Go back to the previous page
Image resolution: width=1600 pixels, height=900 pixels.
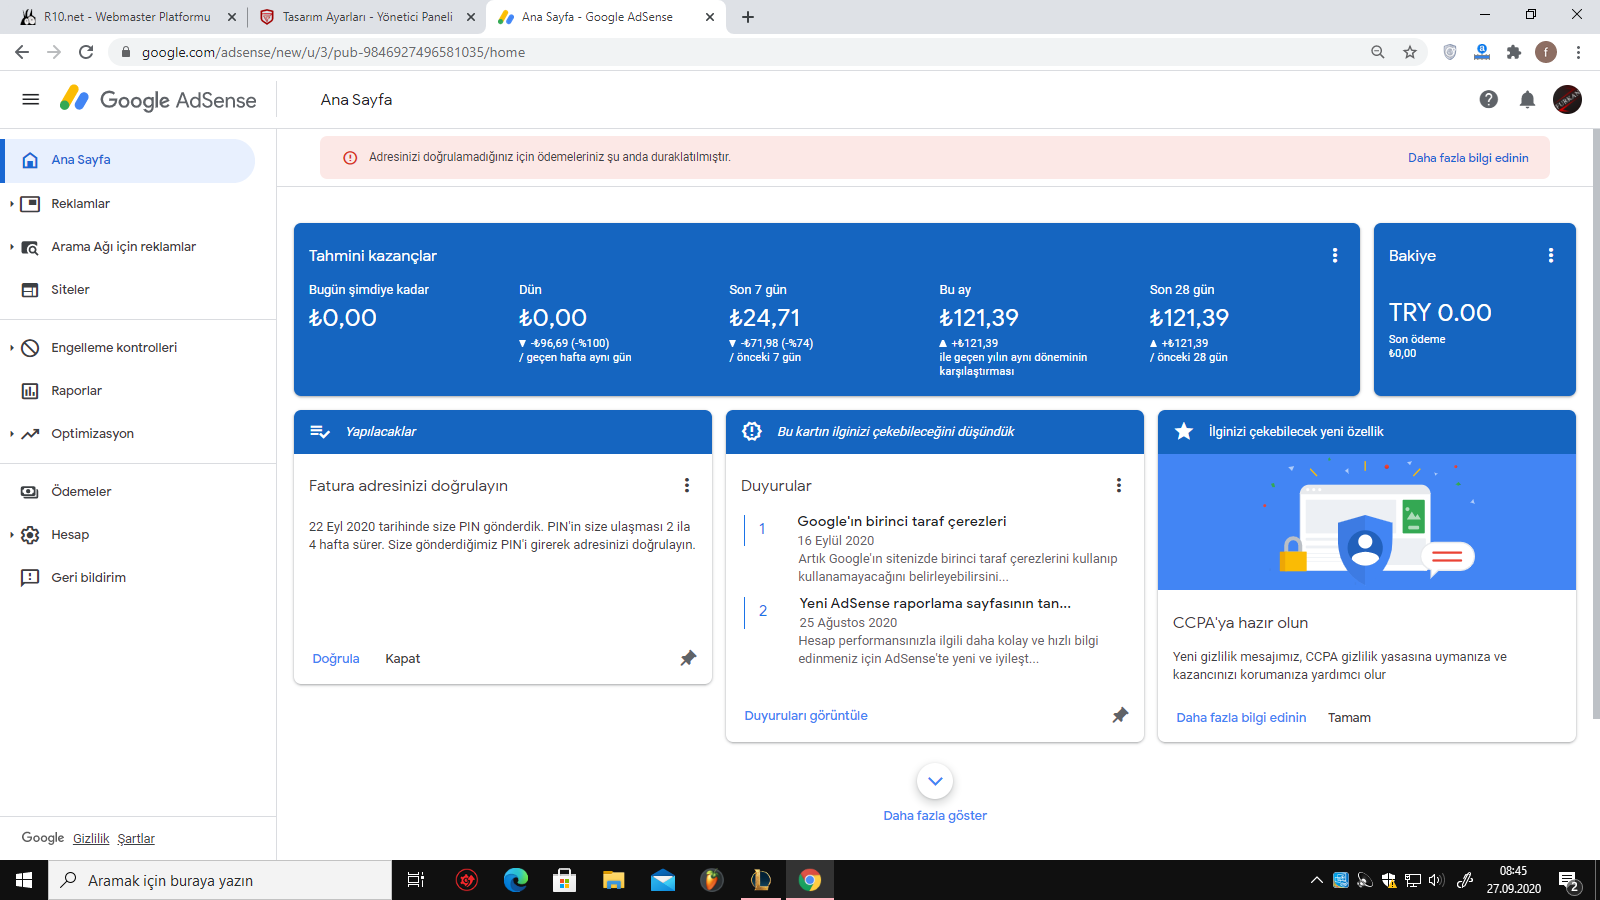(22, 52)
